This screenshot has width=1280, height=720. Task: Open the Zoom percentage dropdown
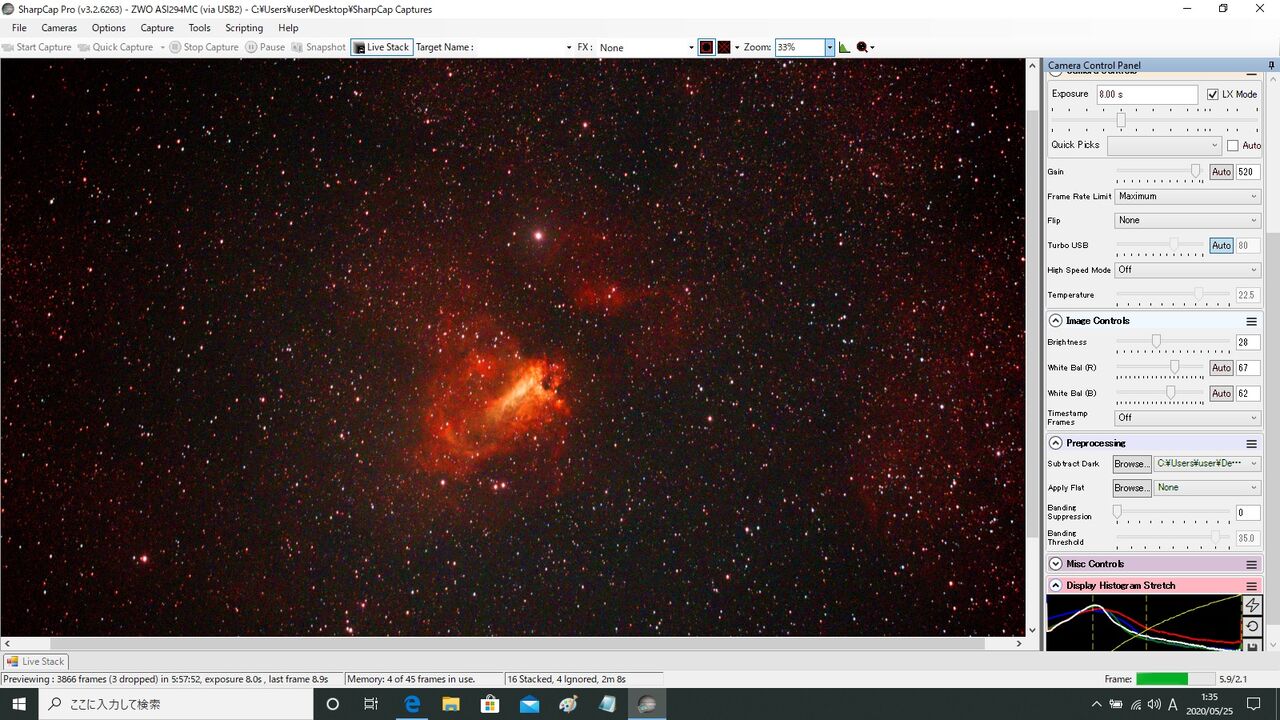(829, 47)
